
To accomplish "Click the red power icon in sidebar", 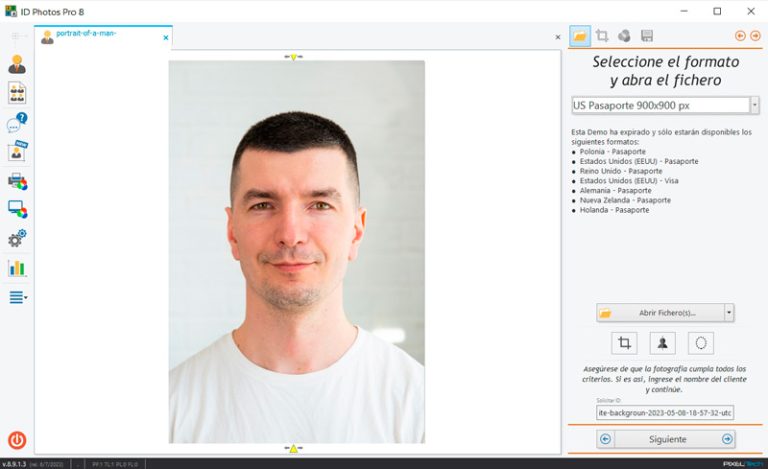I will 17,440.
